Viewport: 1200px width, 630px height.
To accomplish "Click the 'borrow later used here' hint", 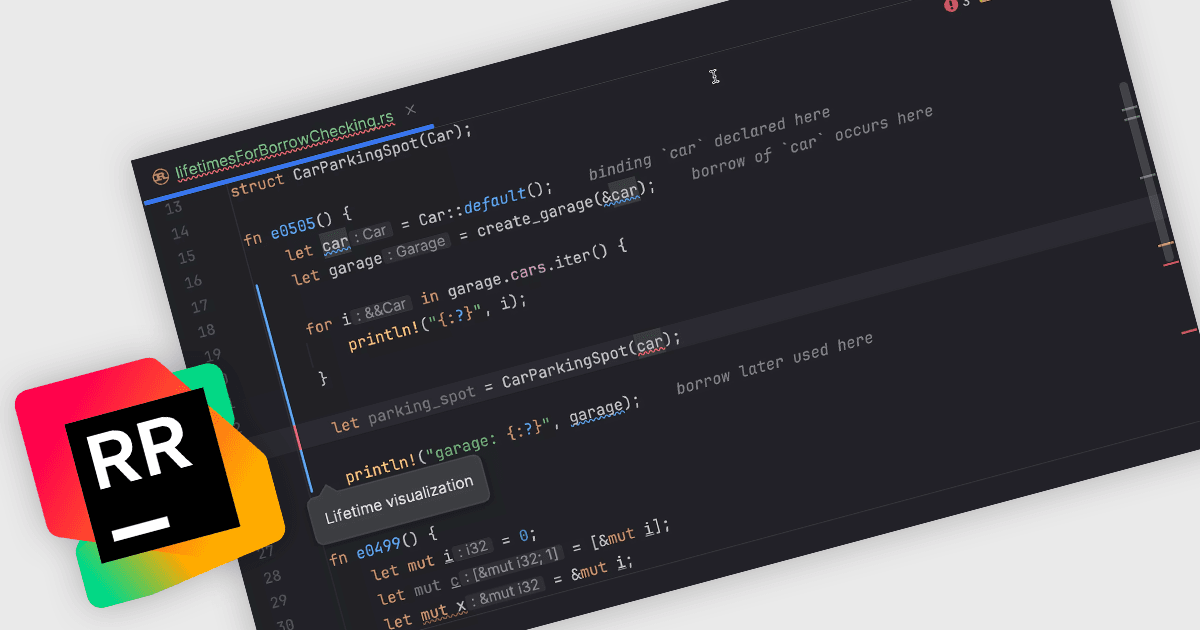I will [774, 363].
